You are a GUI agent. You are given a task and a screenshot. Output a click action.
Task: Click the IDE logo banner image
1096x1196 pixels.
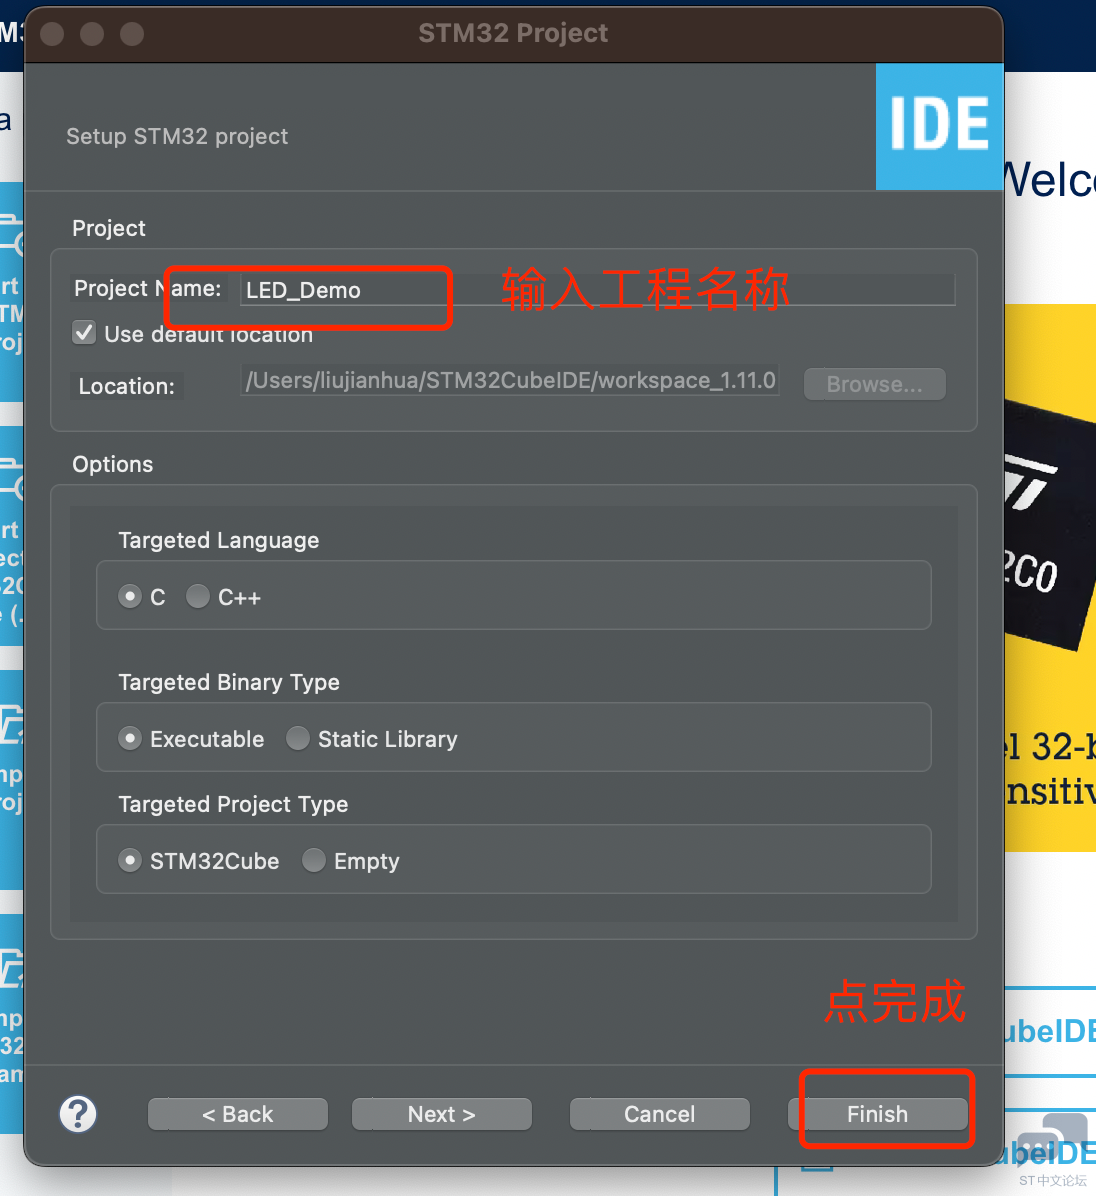[x=939, y=126]
